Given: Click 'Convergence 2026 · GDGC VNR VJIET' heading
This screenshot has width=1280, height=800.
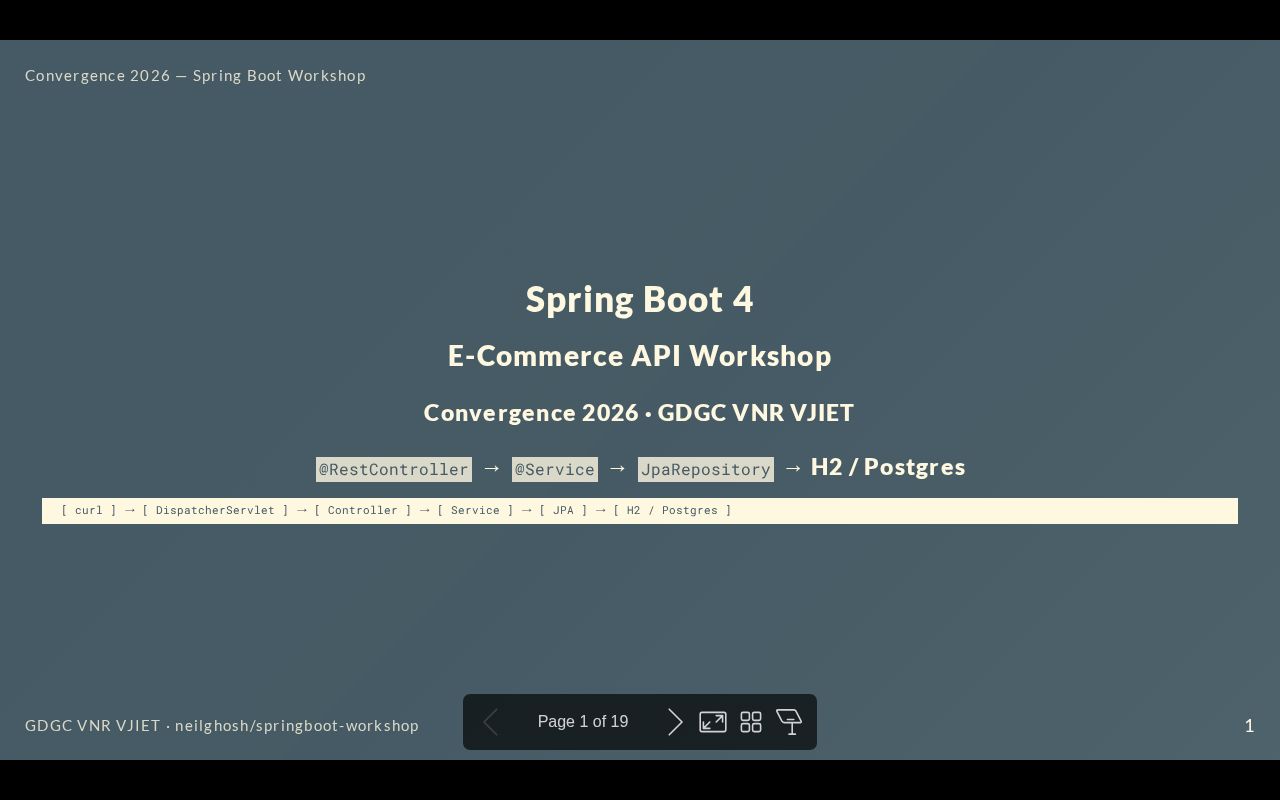Looking at the screenshot, I should tap(639, 413).
